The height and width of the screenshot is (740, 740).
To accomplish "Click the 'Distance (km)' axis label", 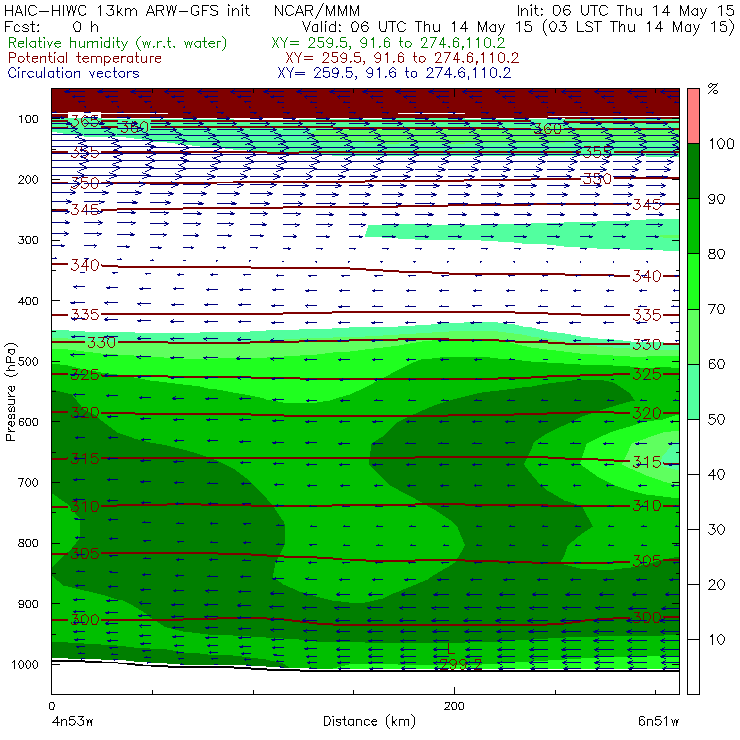I will pyautogui.click(x=369, y=721).
